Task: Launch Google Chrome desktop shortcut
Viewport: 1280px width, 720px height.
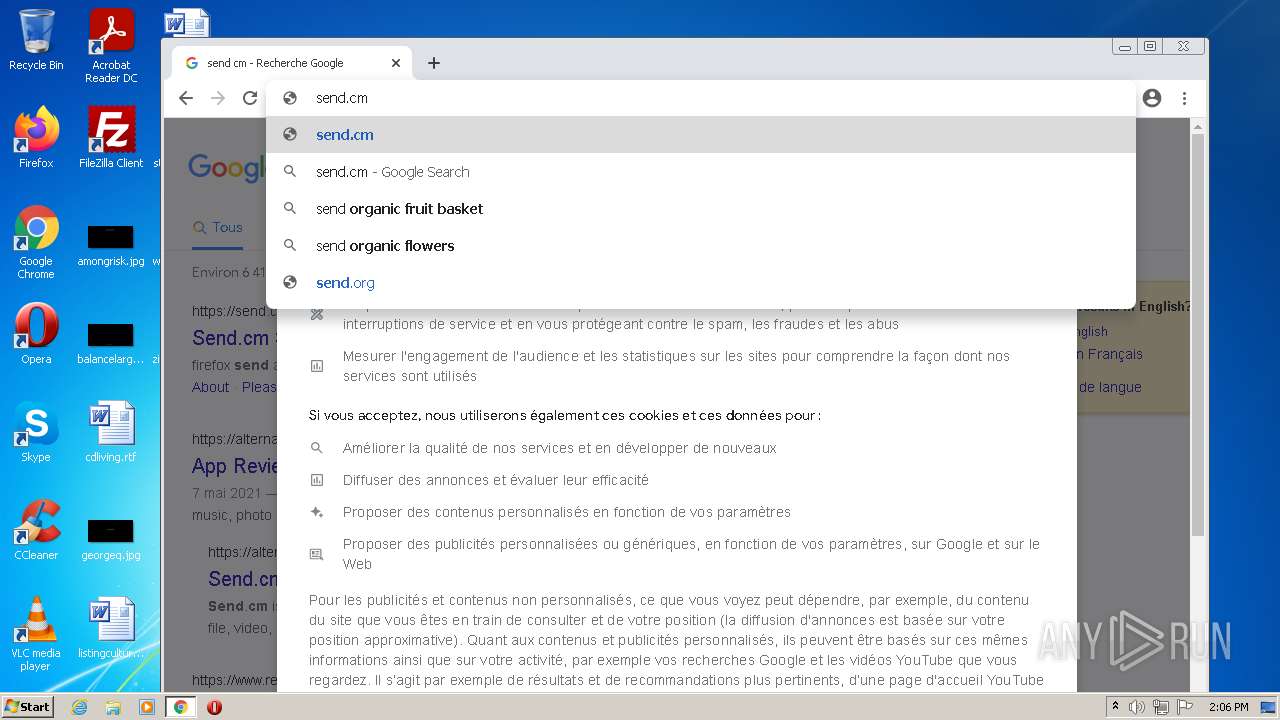Action: (x=36, y=243)
